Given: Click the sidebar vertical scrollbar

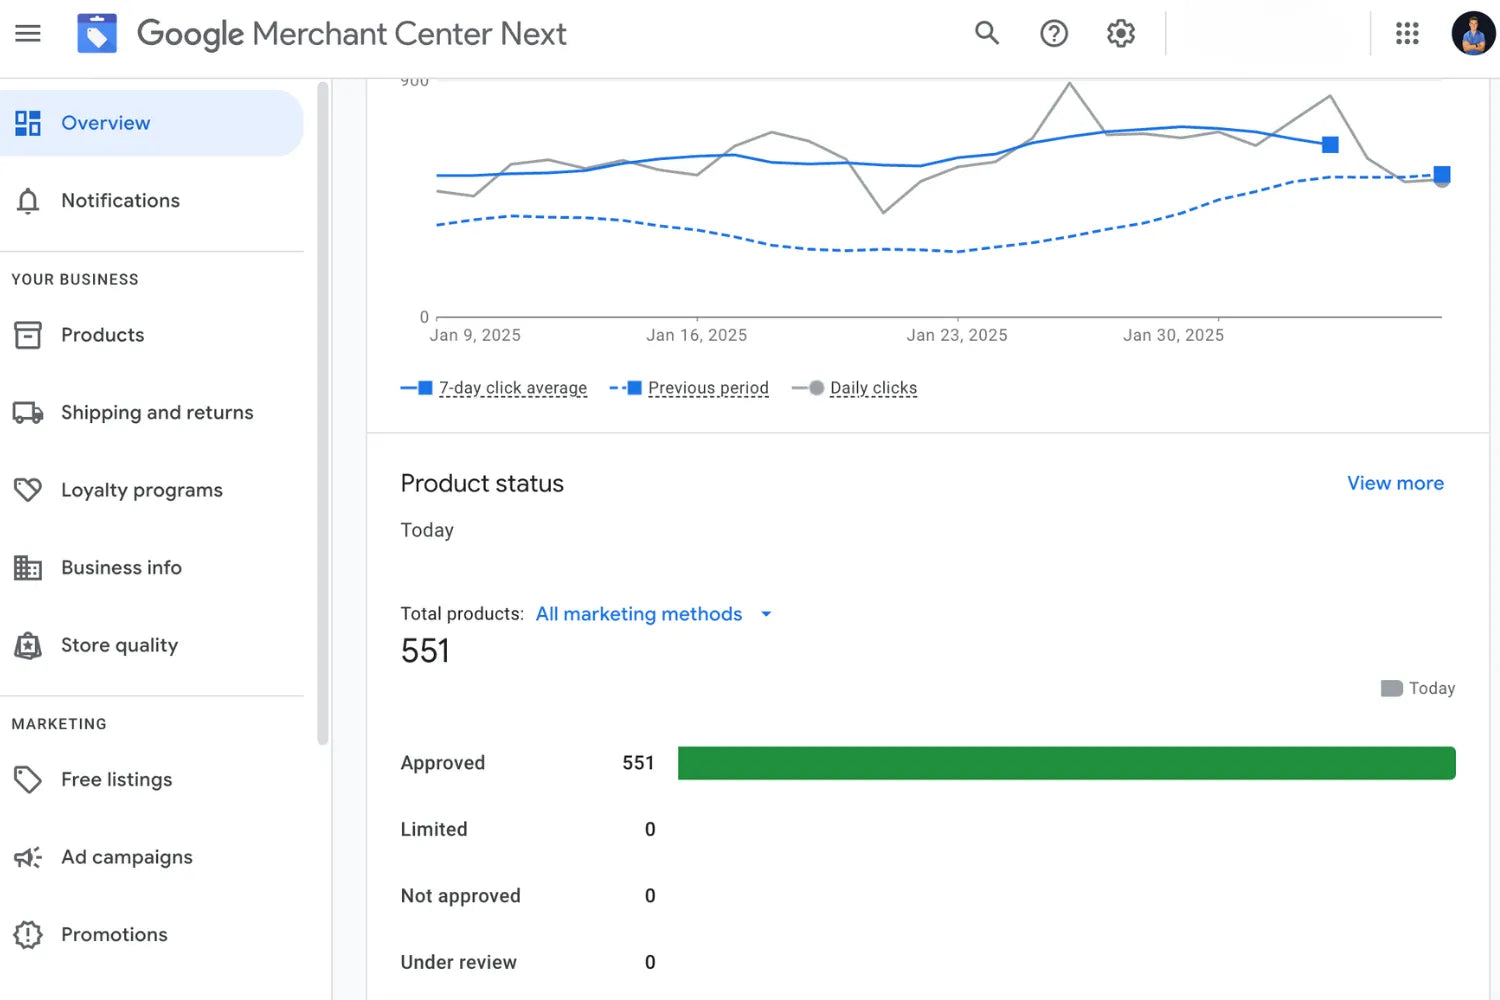Looking at the screenshot, I should pos(322,413).
